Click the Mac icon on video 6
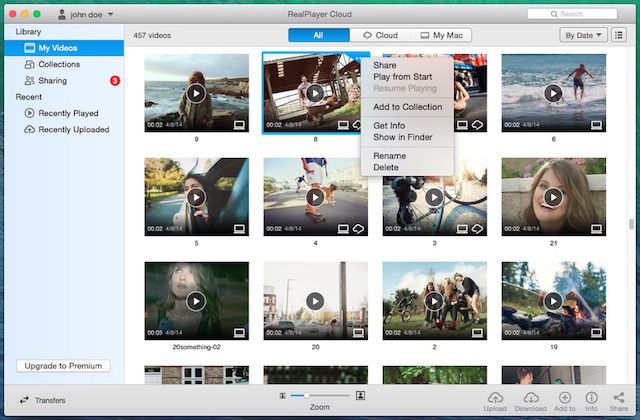640x420 pixels. pos(596,125)
